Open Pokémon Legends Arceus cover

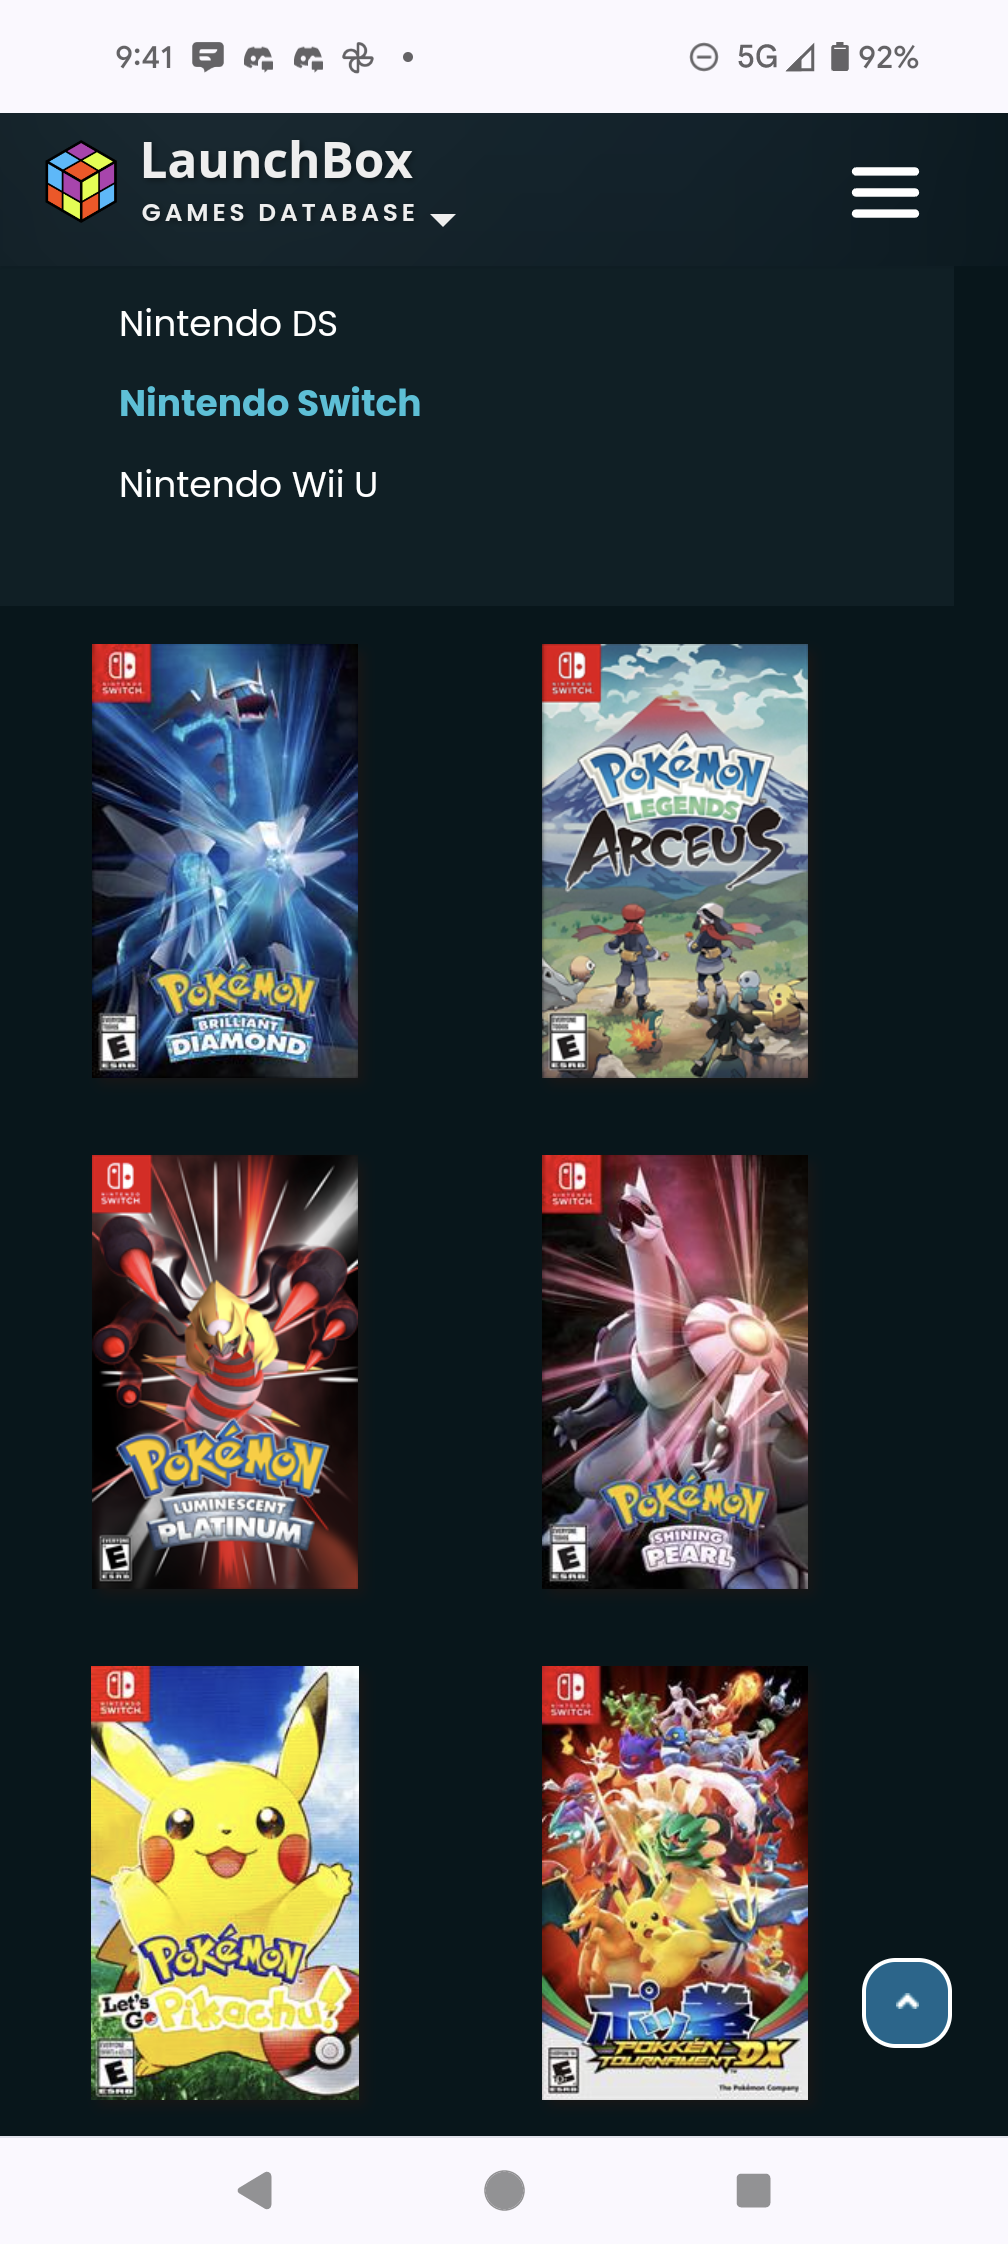click(675, 861)
